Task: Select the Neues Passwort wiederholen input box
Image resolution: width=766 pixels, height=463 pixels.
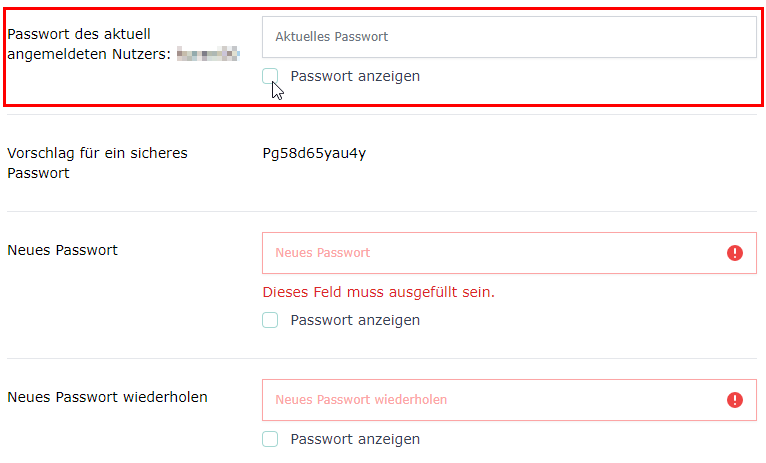Action: click(x=490, y=400)
